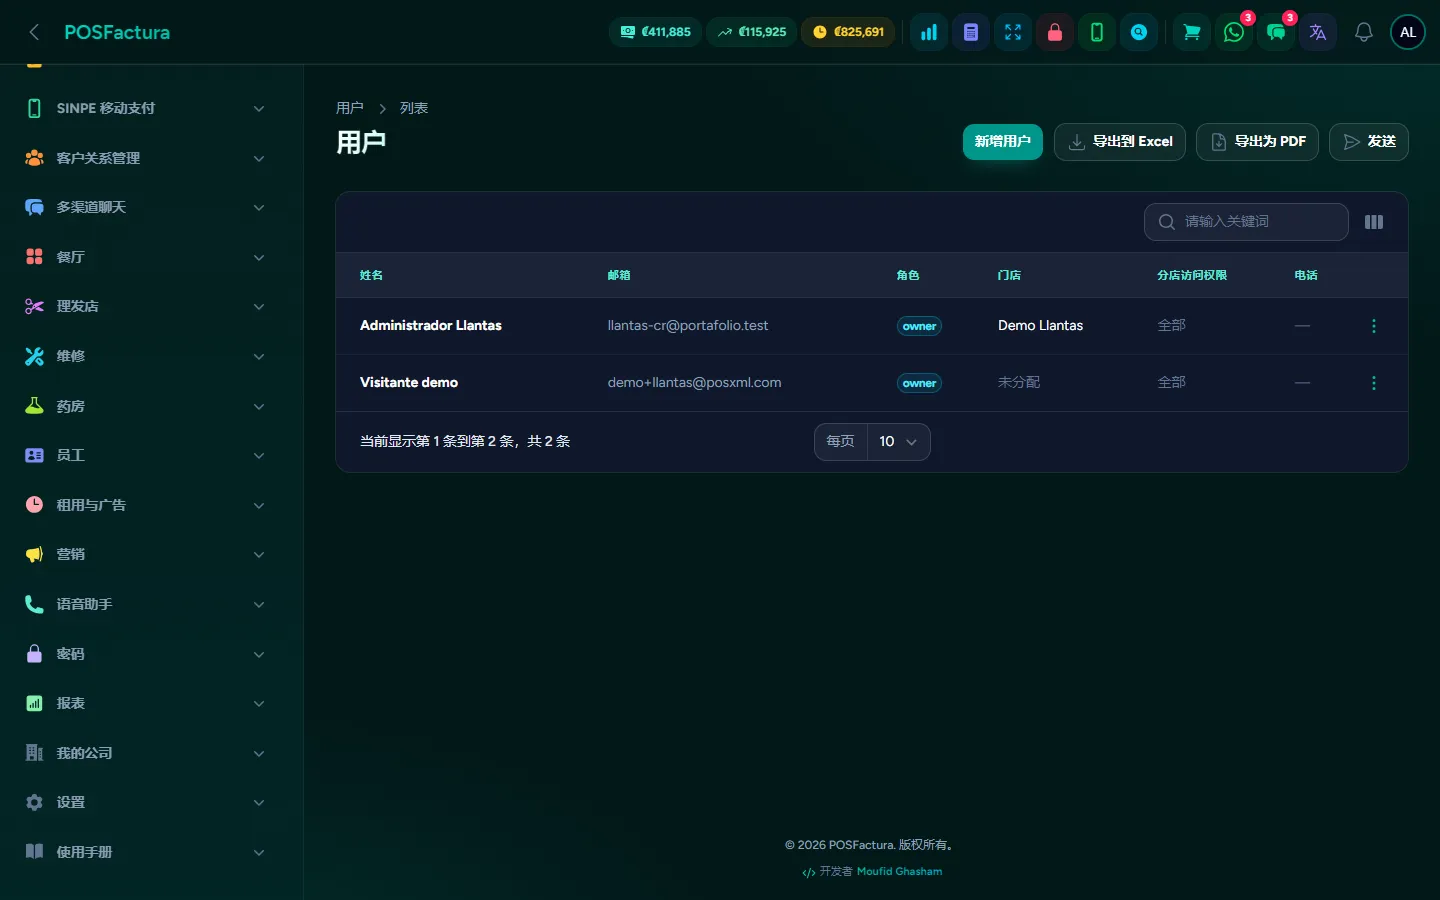Click the green mobile phone icon
The width and height of the screenshot is (1440, 900).
point(1097,32)
